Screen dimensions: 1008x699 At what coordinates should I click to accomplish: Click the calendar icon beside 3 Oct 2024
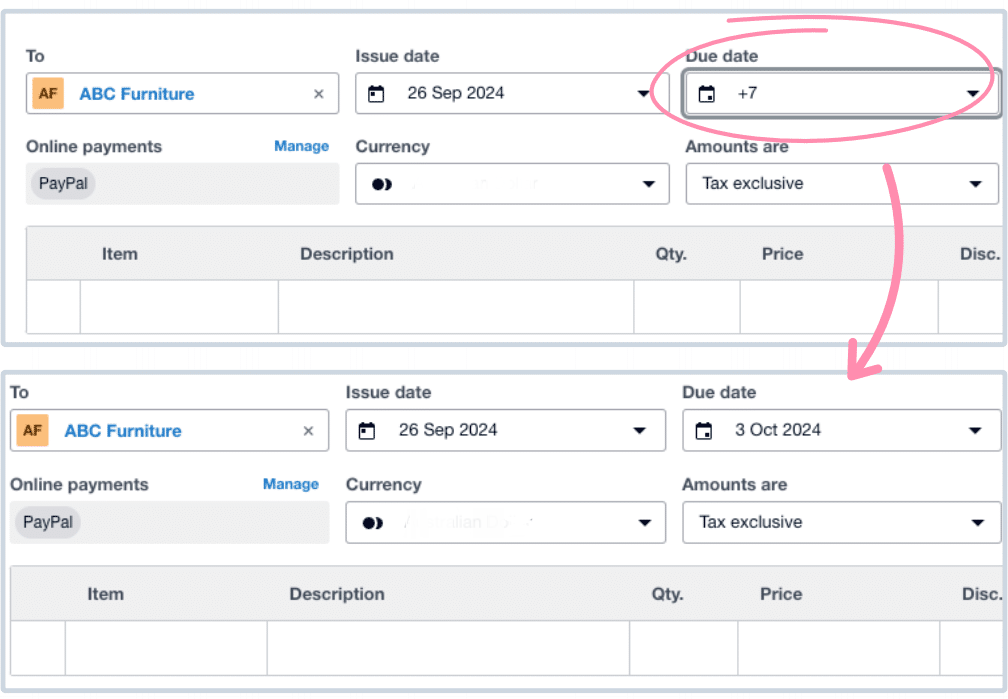[704, 431]
